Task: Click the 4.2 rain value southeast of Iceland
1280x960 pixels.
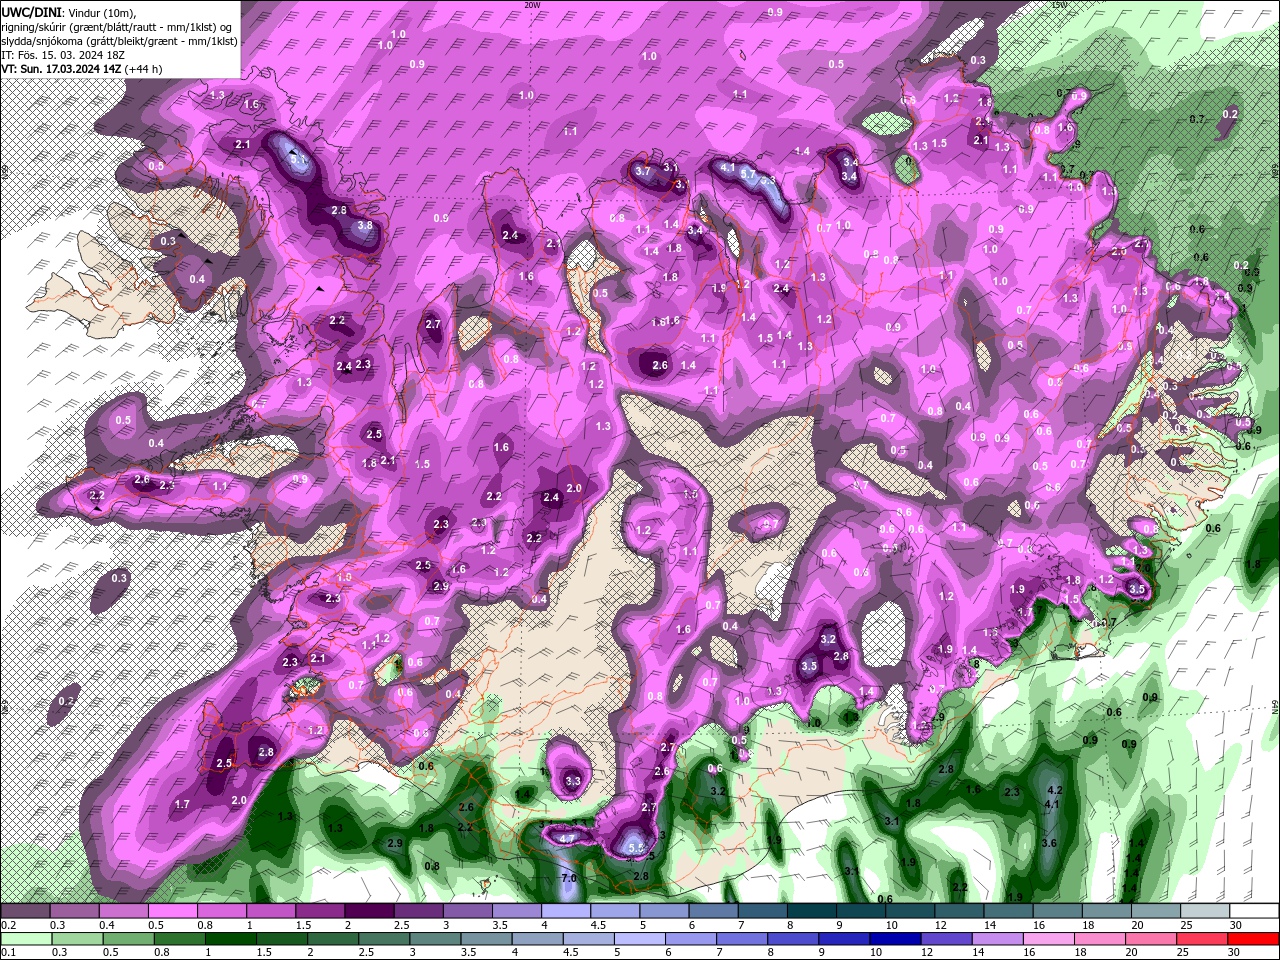Action: (1053, 790)
